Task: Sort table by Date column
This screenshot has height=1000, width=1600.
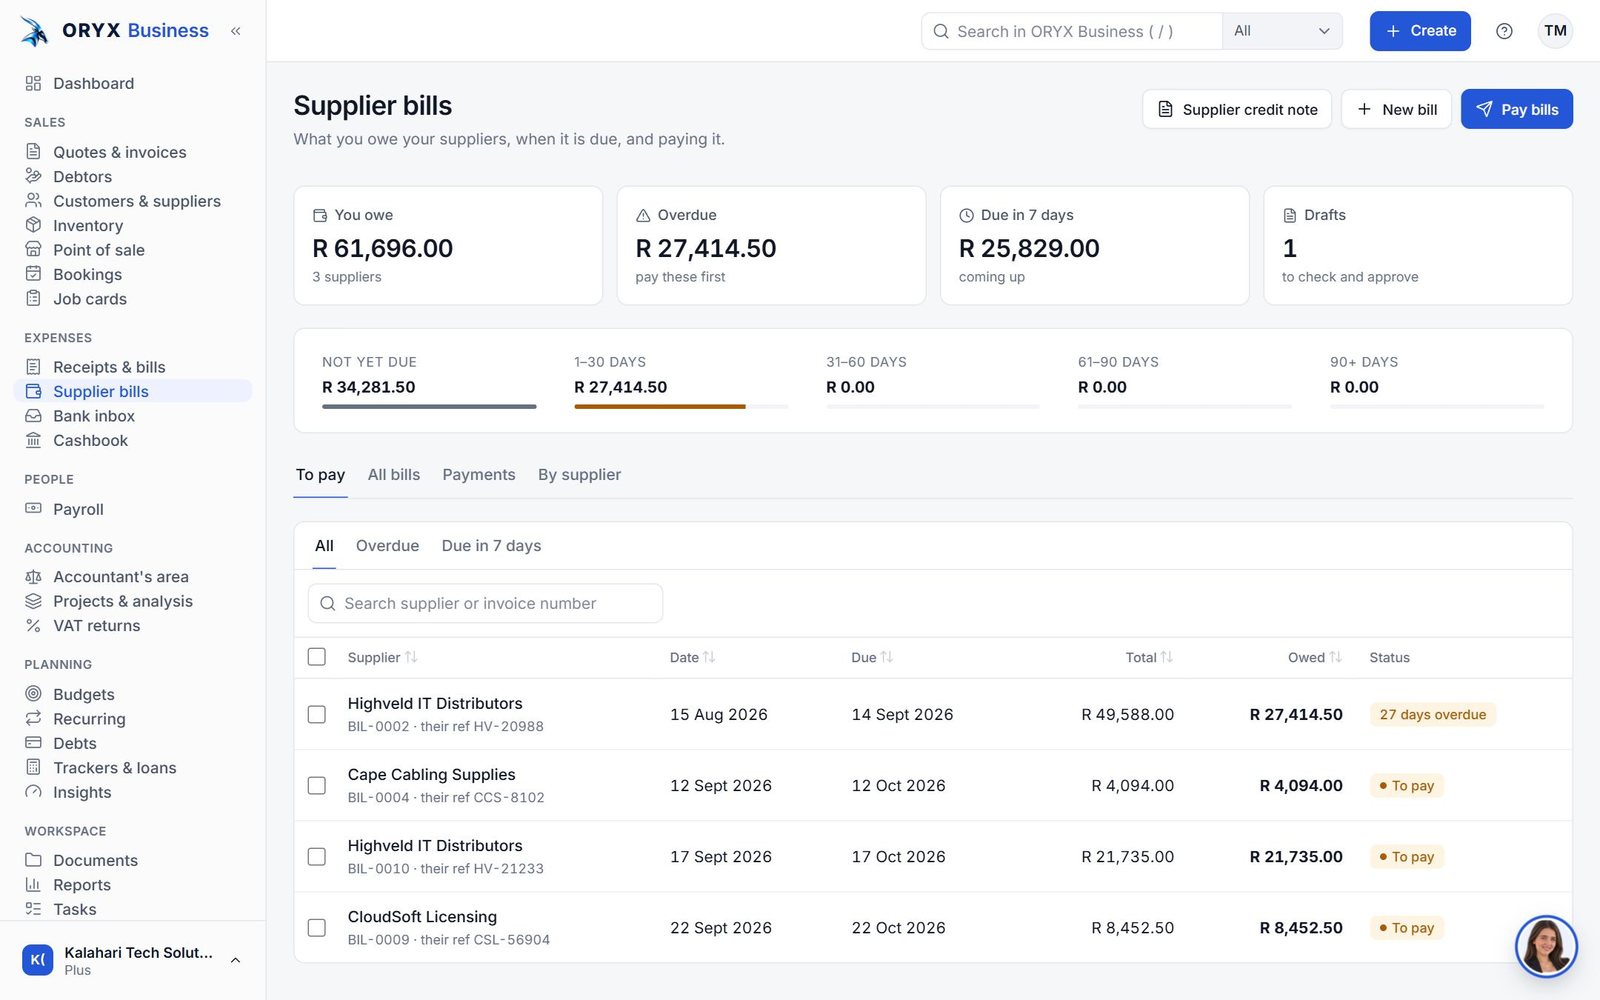Action: pyautogui.click(x=692, y=657)
